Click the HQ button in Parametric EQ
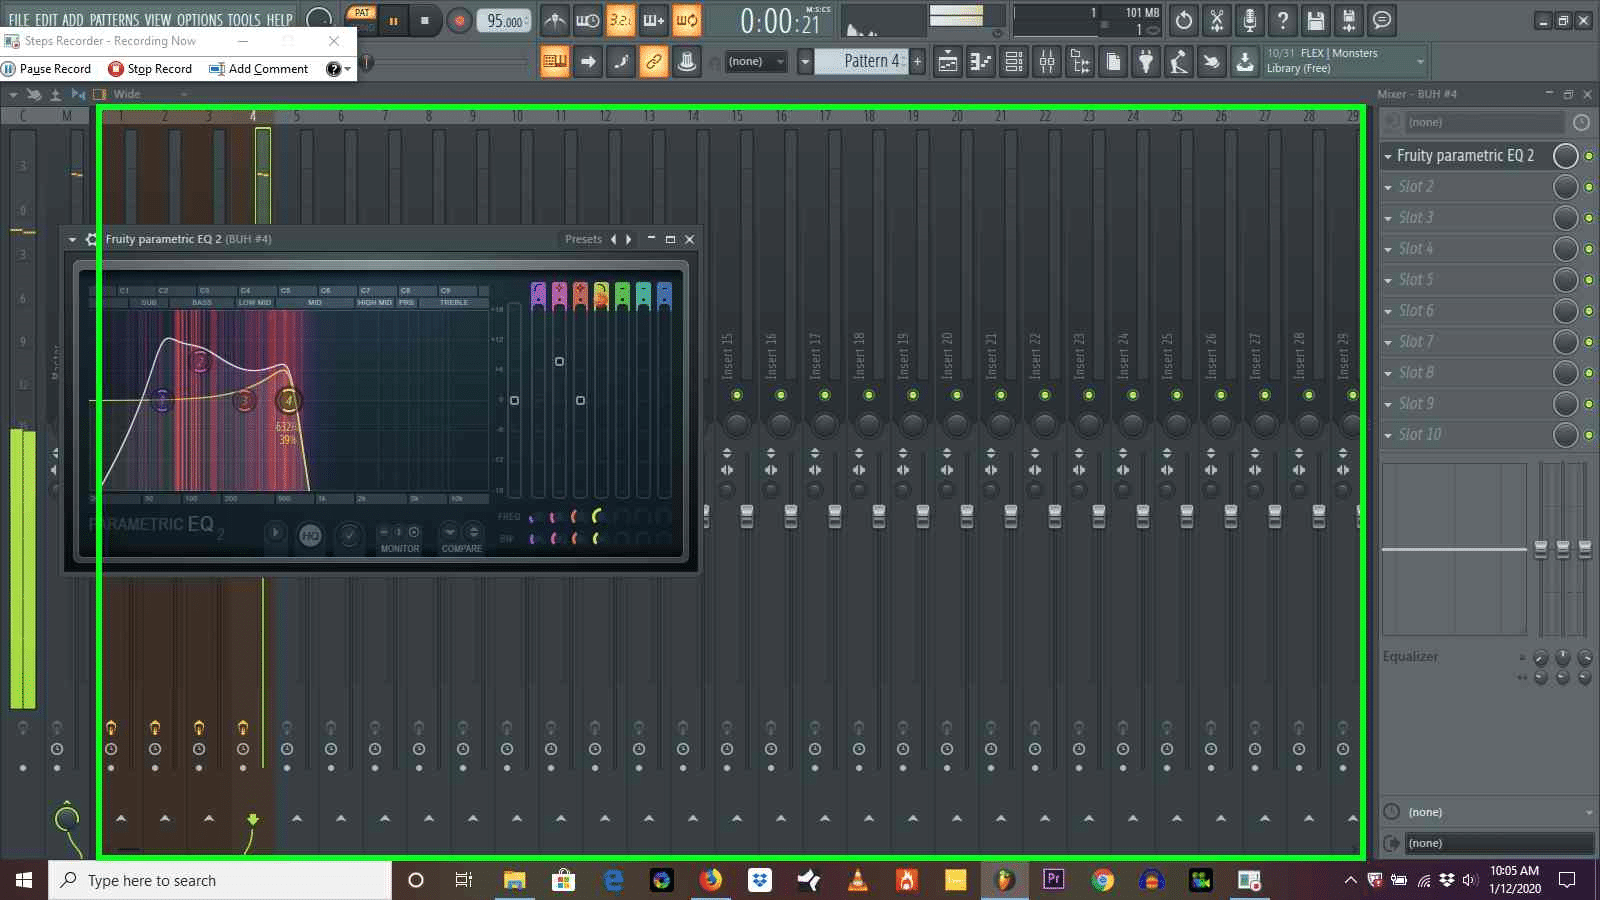Viewport: 1600px width, 900px height. click(310, 535)
